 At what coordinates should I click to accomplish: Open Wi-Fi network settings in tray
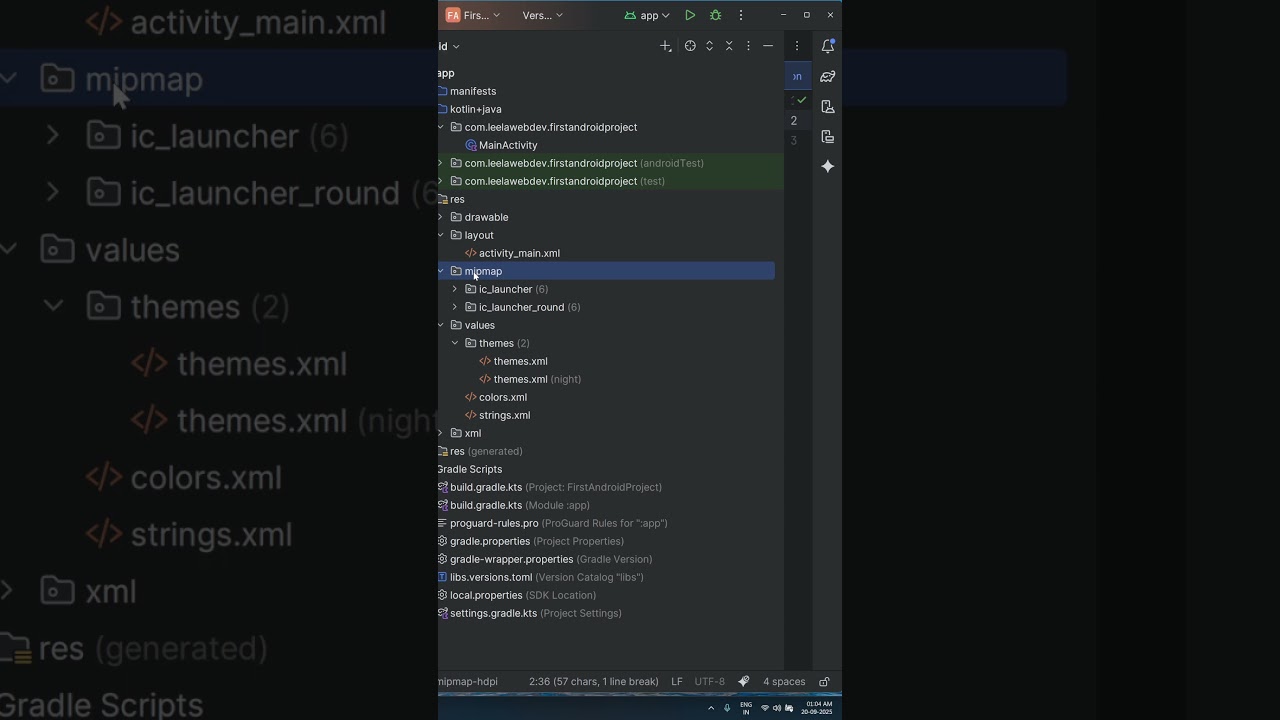[765, 707]
